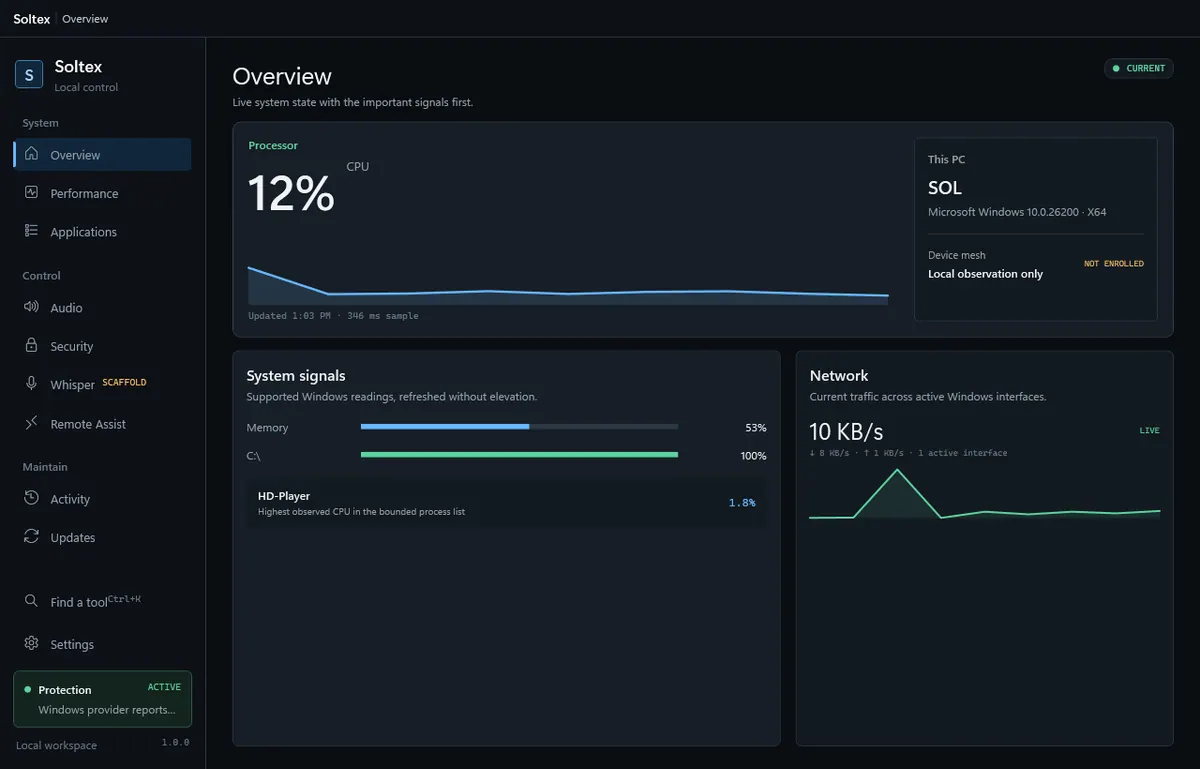Click the Updates refresh icon
The height and width of the screenshot is (769, 1200).
[x=31, y=536]
